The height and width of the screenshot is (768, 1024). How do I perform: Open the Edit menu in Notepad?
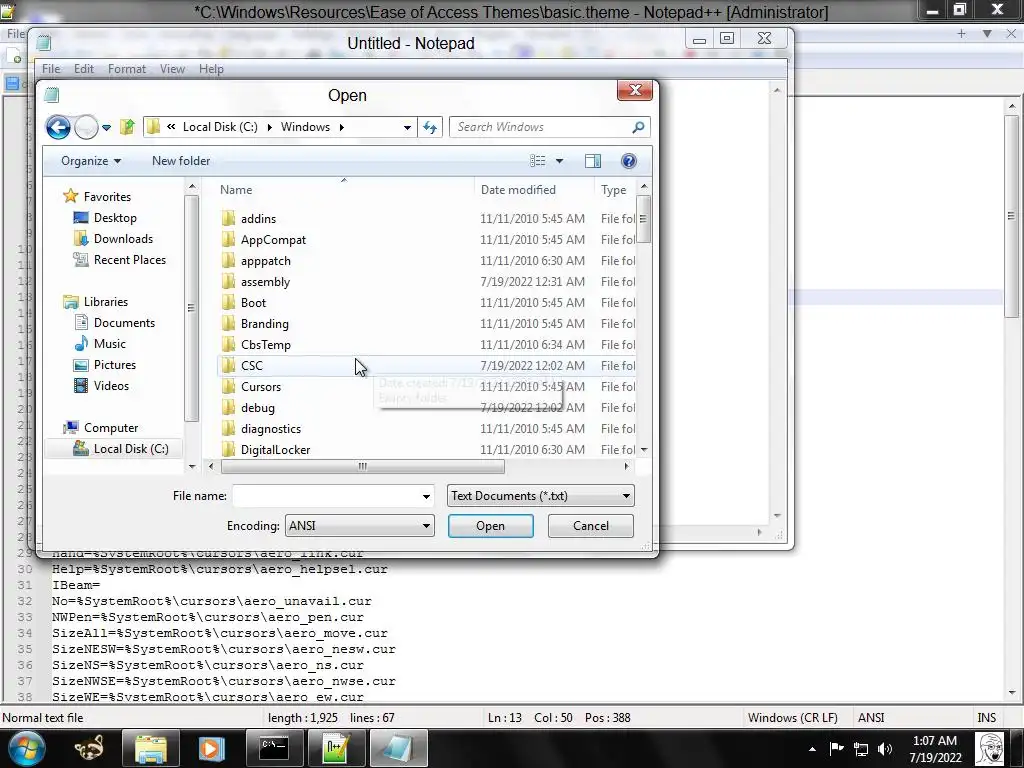[x=84, y=69]
